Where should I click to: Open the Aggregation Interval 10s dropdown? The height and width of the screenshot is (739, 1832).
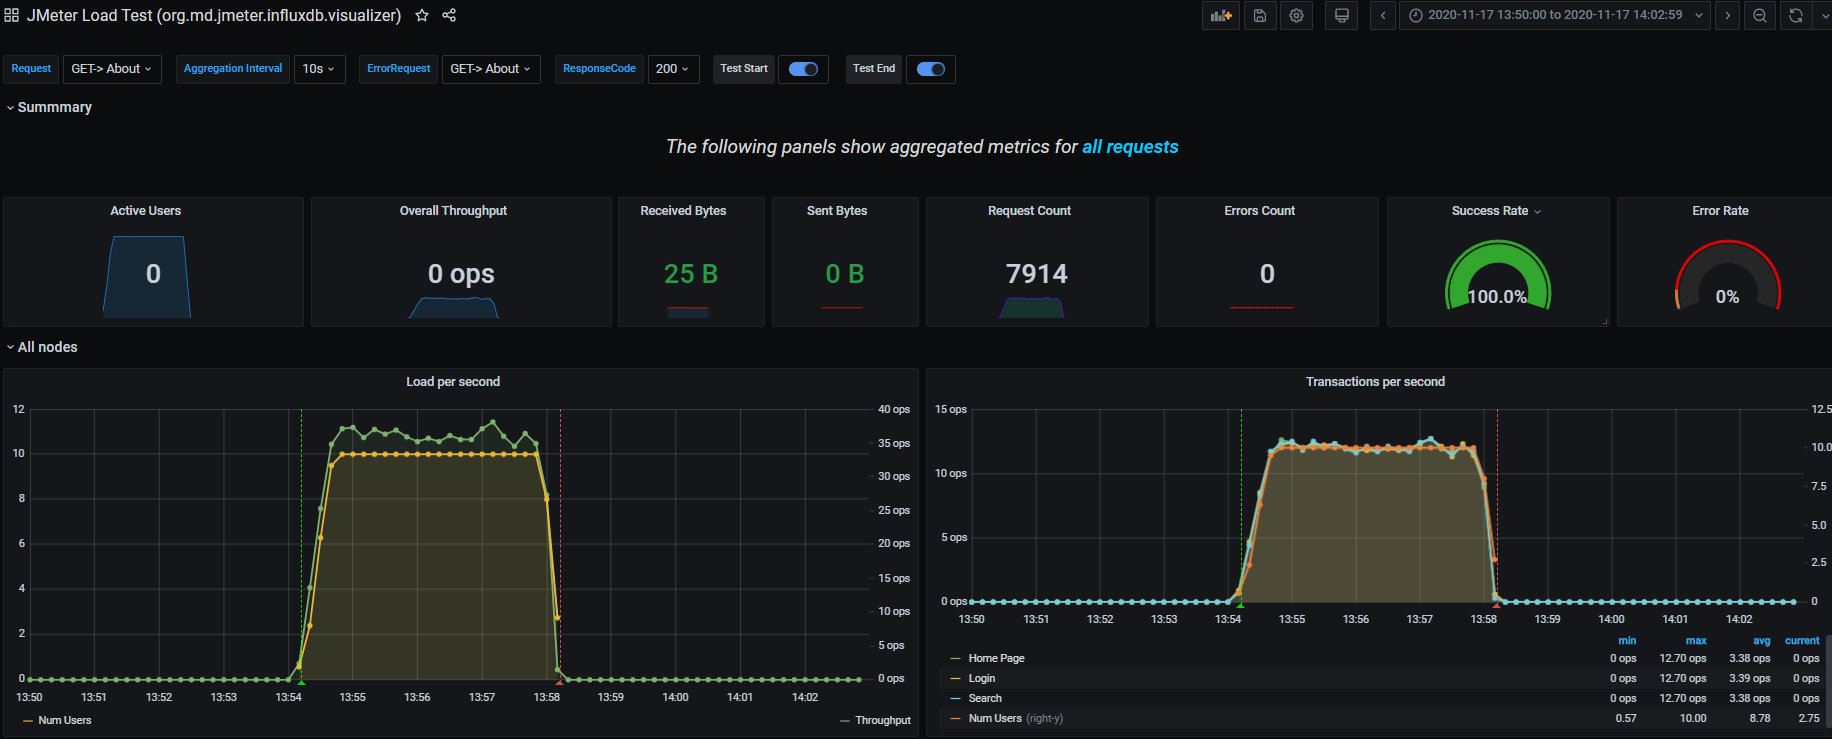319,69
